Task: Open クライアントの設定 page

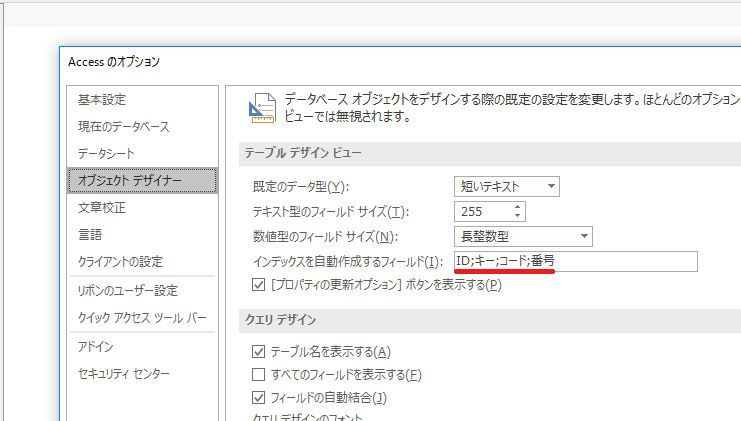Action: pyautogui.click(x=120, y=261)
